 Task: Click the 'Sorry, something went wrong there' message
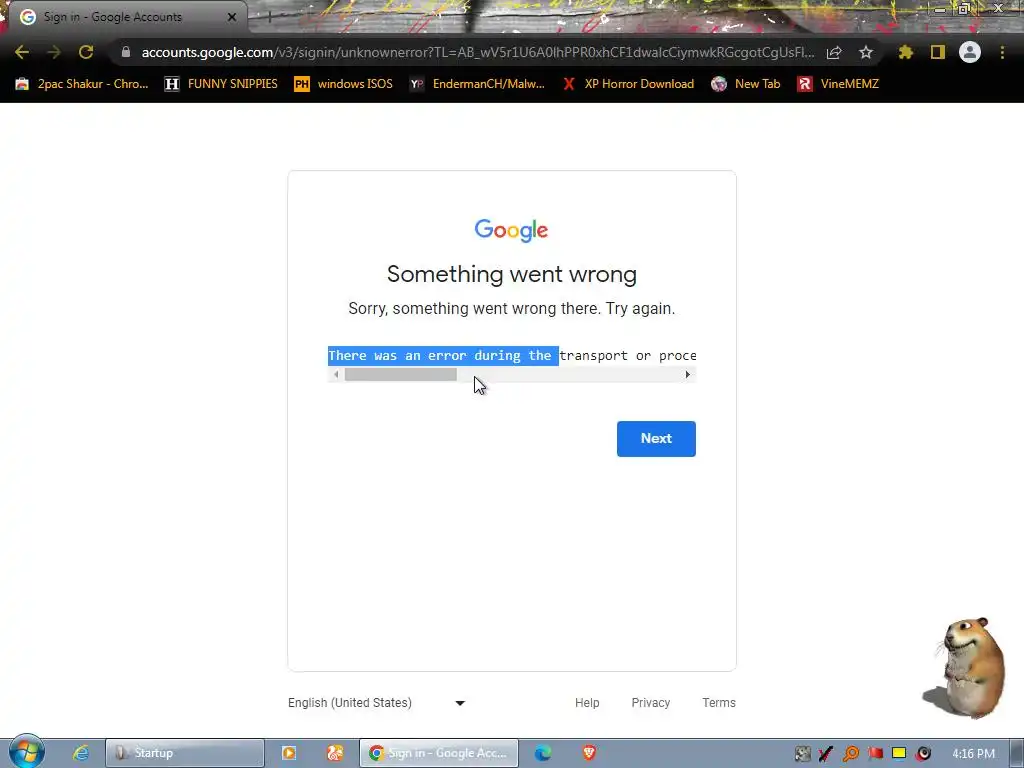(511, 308)
